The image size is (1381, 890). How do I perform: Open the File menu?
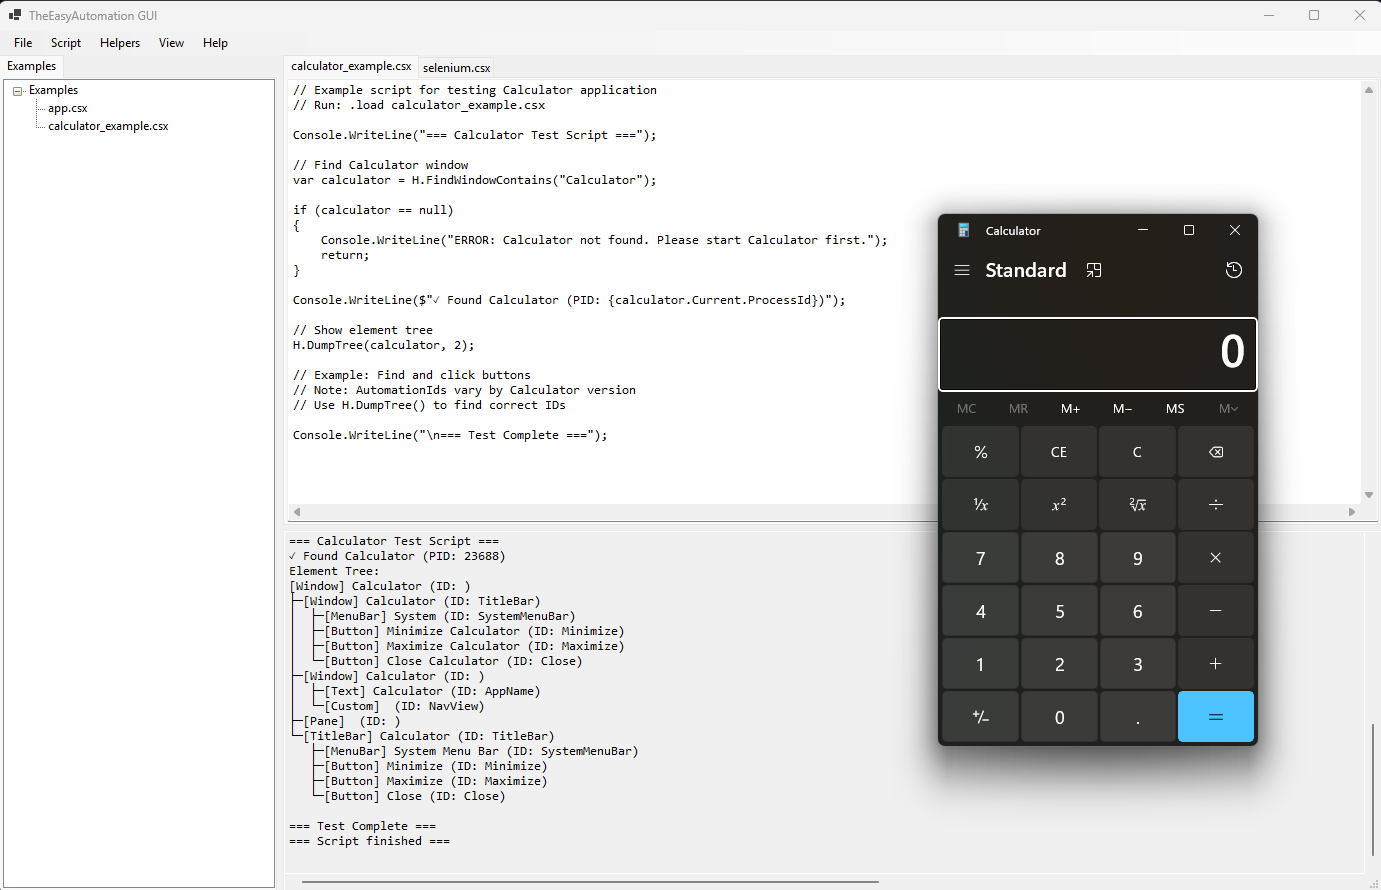(x=23, y=43)
